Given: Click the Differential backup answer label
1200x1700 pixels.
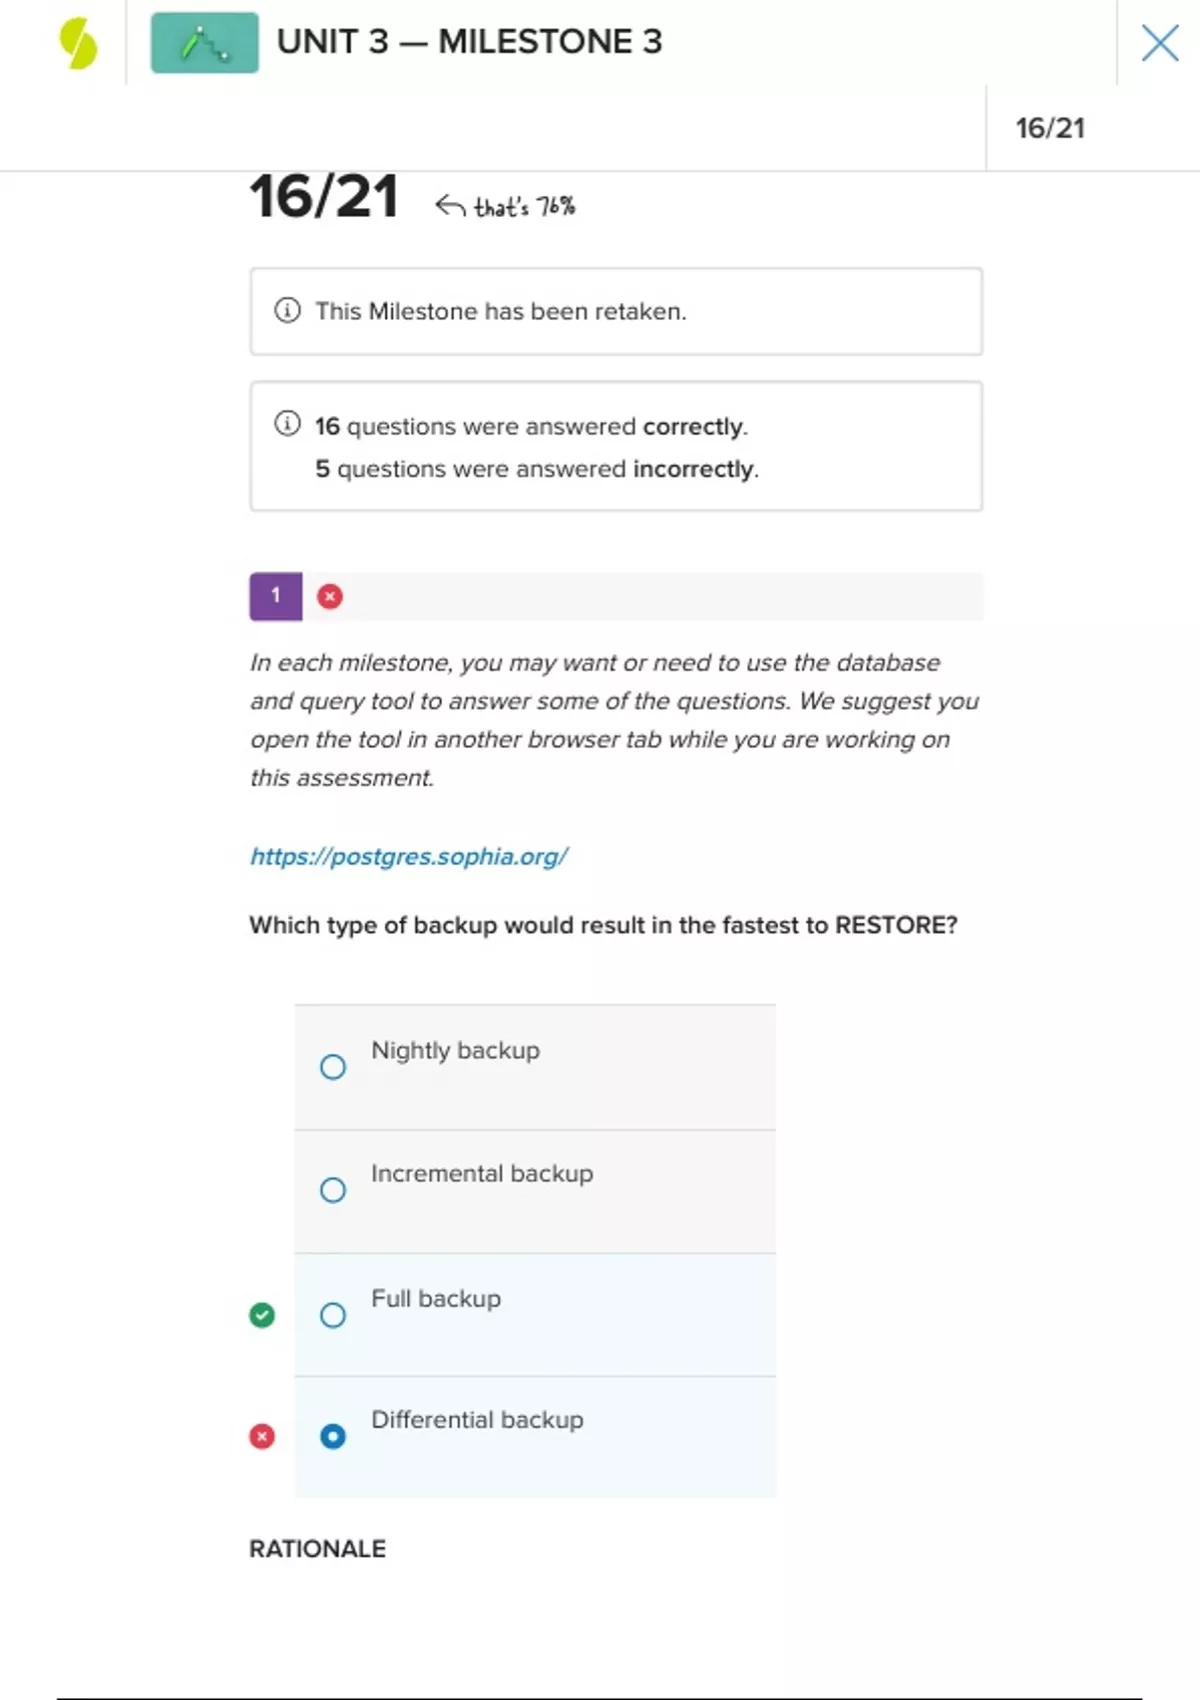Looking at the screenshot, I should coord(477,1420).
